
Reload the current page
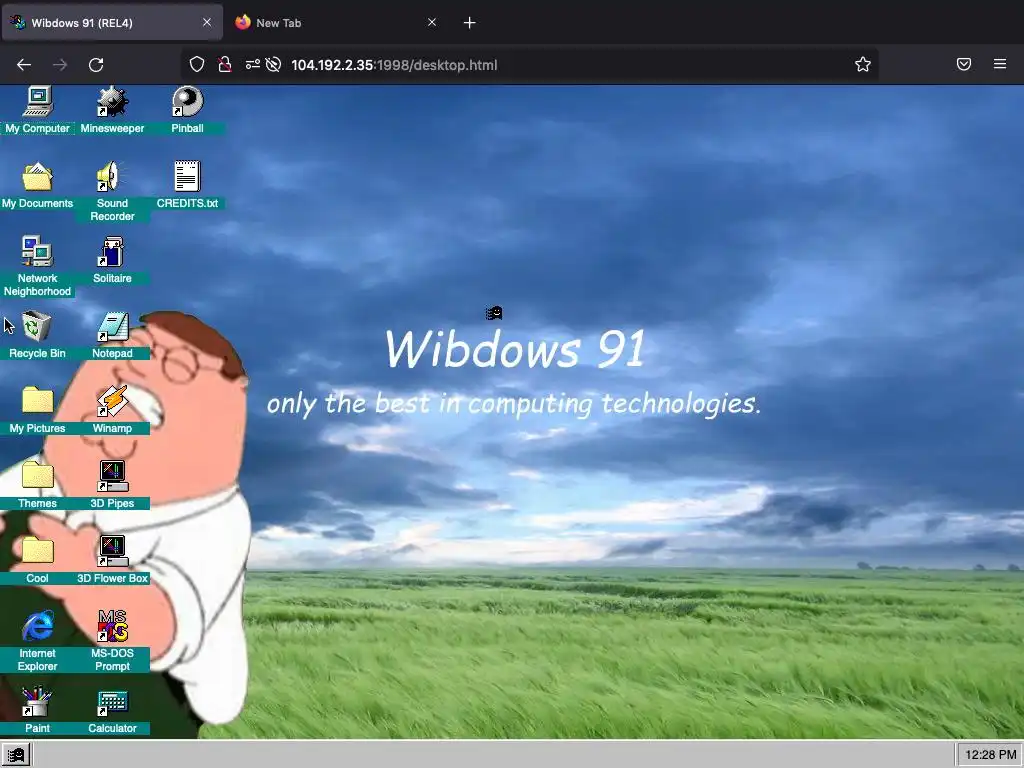[96, 65]
